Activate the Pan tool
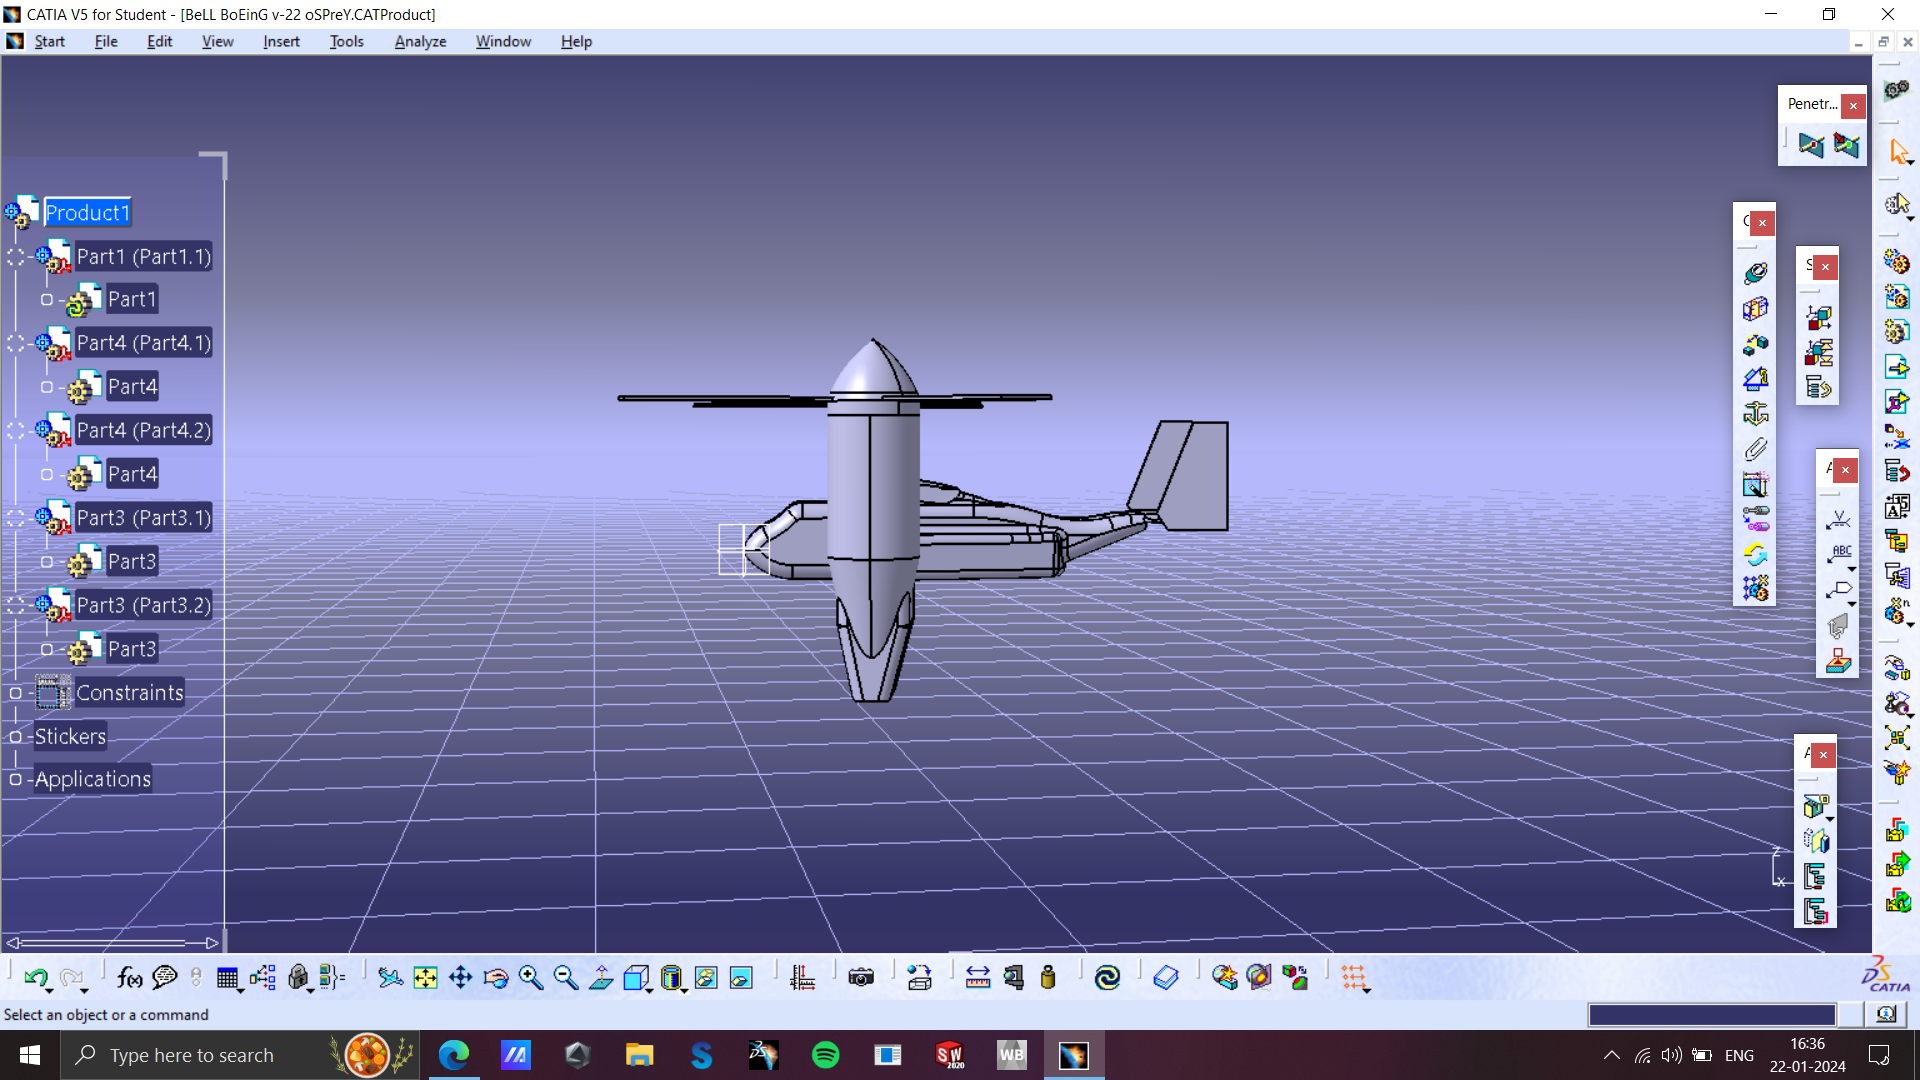The height and width of the screenshot is (1080, 1920). [x=460, y=977]
